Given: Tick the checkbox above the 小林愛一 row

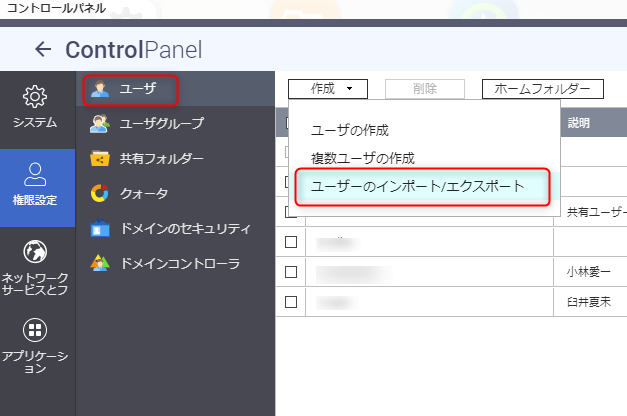Looking at the screenshot, I should (291, 241).
